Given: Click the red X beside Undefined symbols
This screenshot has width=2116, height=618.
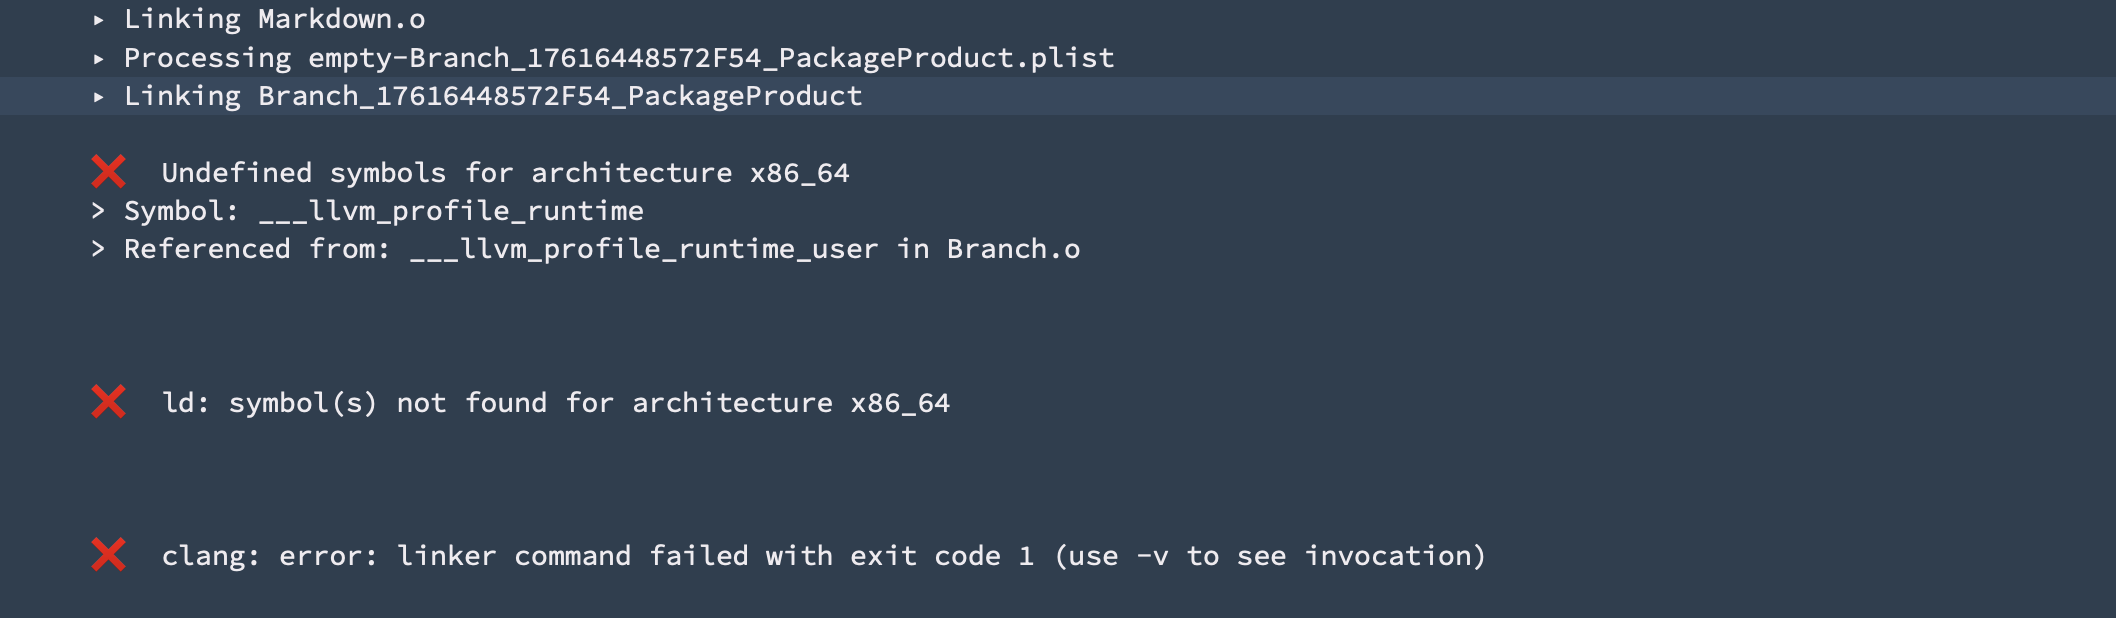Looking at the screenshot, I should tap(108, 172).
